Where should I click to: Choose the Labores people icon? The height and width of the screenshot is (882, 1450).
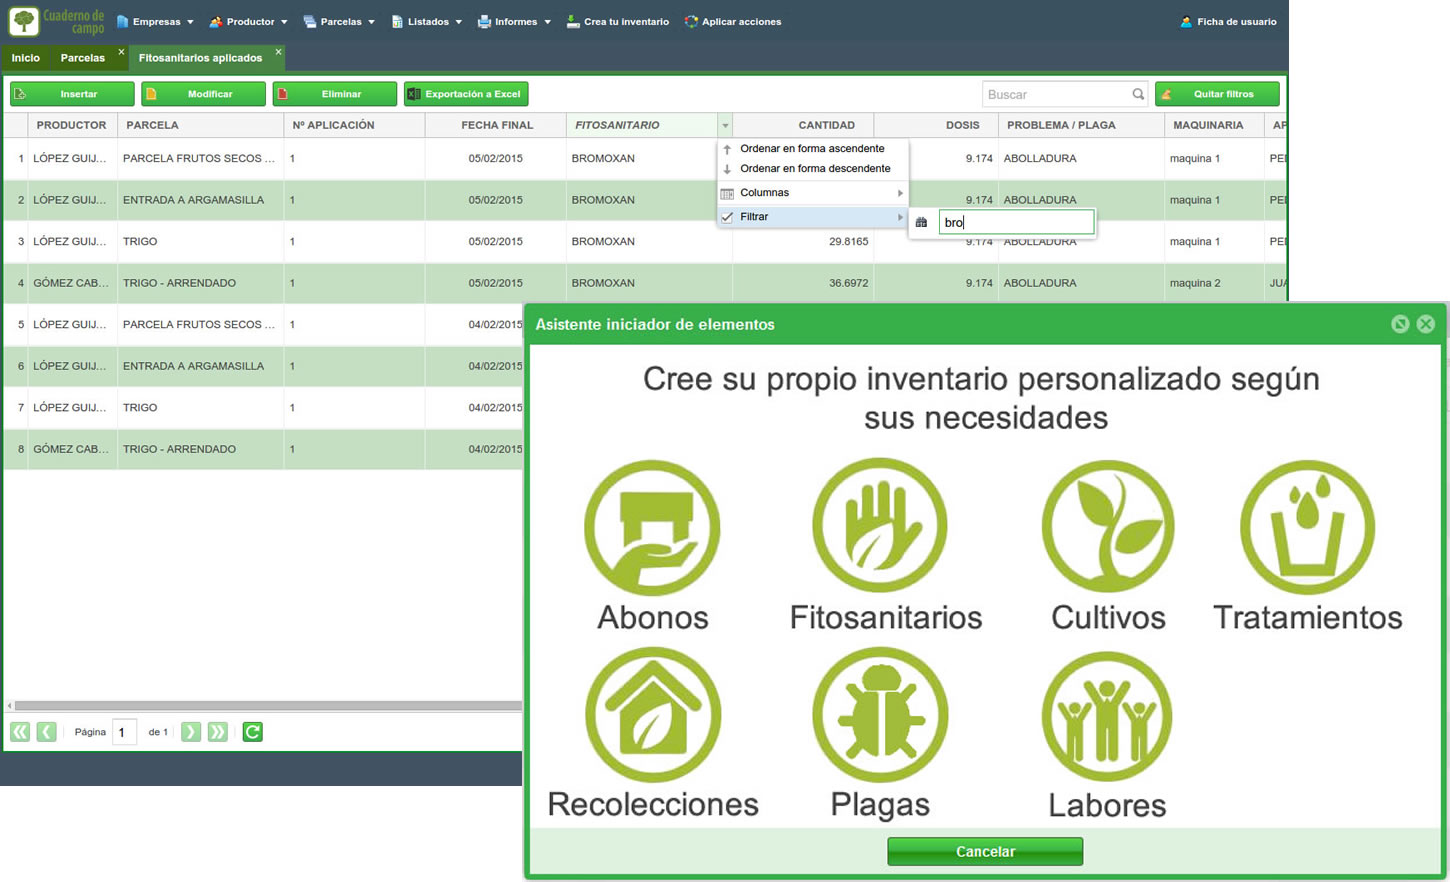point(1107,716)
